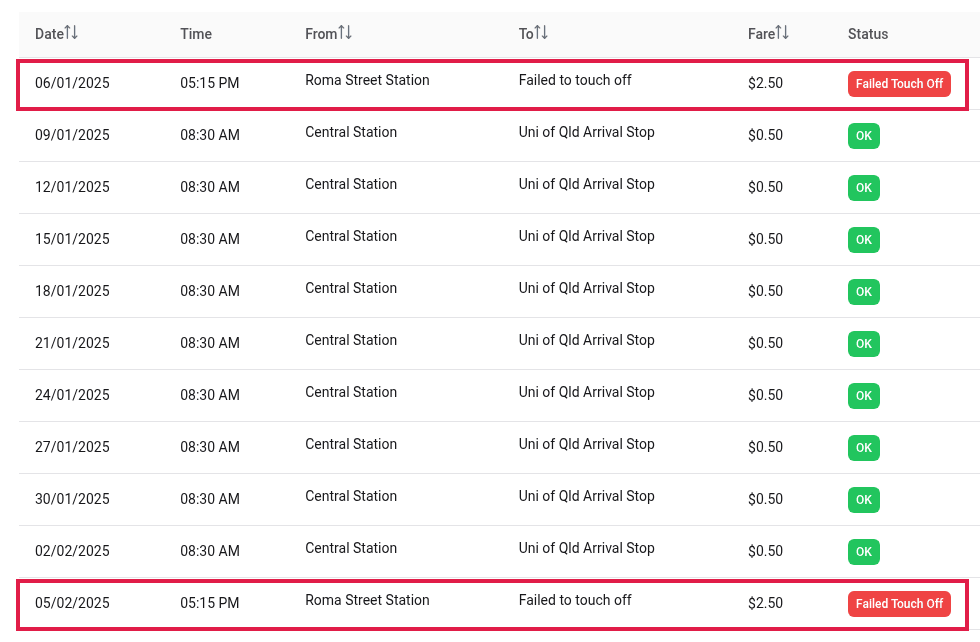The width and height of the screenshot is (980, 642).
Task: Sort table by To column arrows
Action: [x=541, y=33]
